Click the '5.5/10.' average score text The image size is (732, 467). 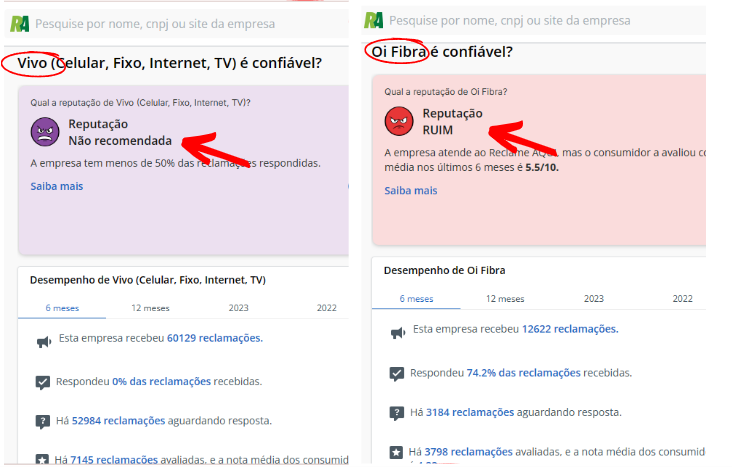[542, 167]
